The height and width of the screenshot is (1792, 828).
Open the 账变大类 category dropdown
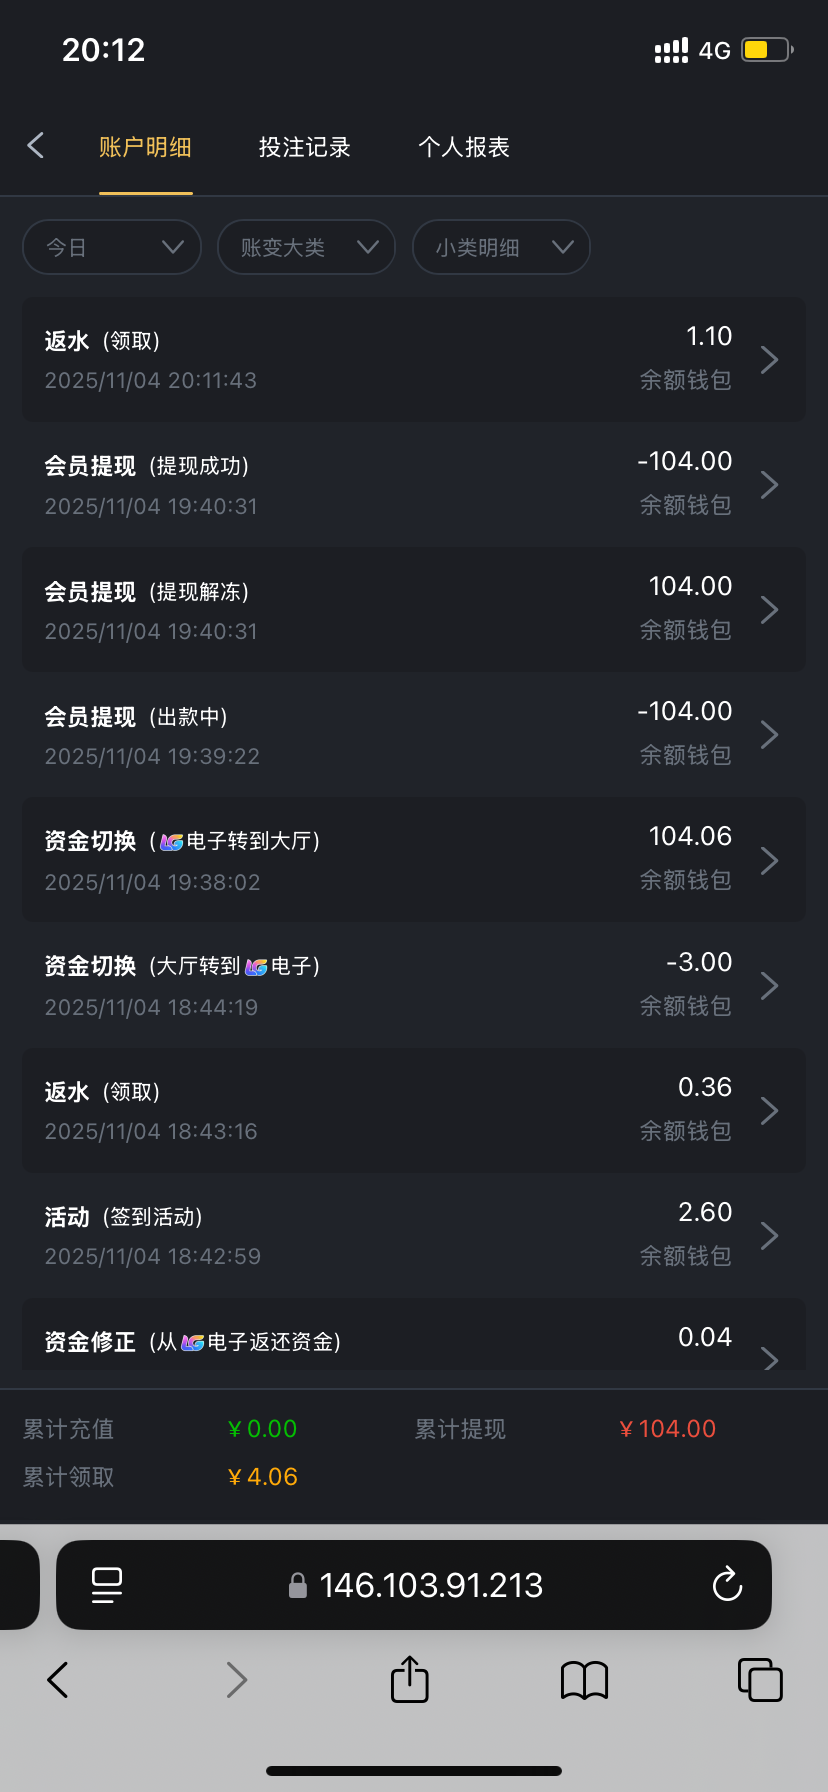306,247
